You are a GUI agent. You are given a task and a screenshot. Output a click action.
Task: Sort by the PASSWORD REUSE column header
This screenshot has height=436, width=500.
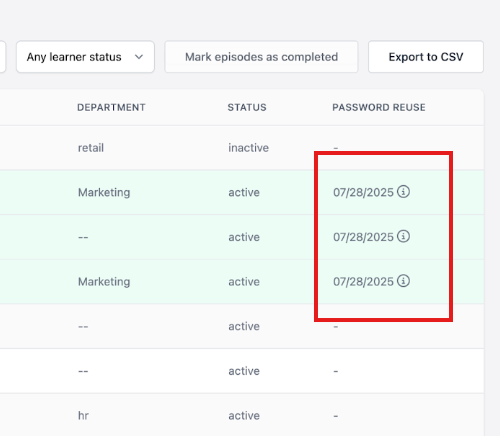click(x=379, y=107)
